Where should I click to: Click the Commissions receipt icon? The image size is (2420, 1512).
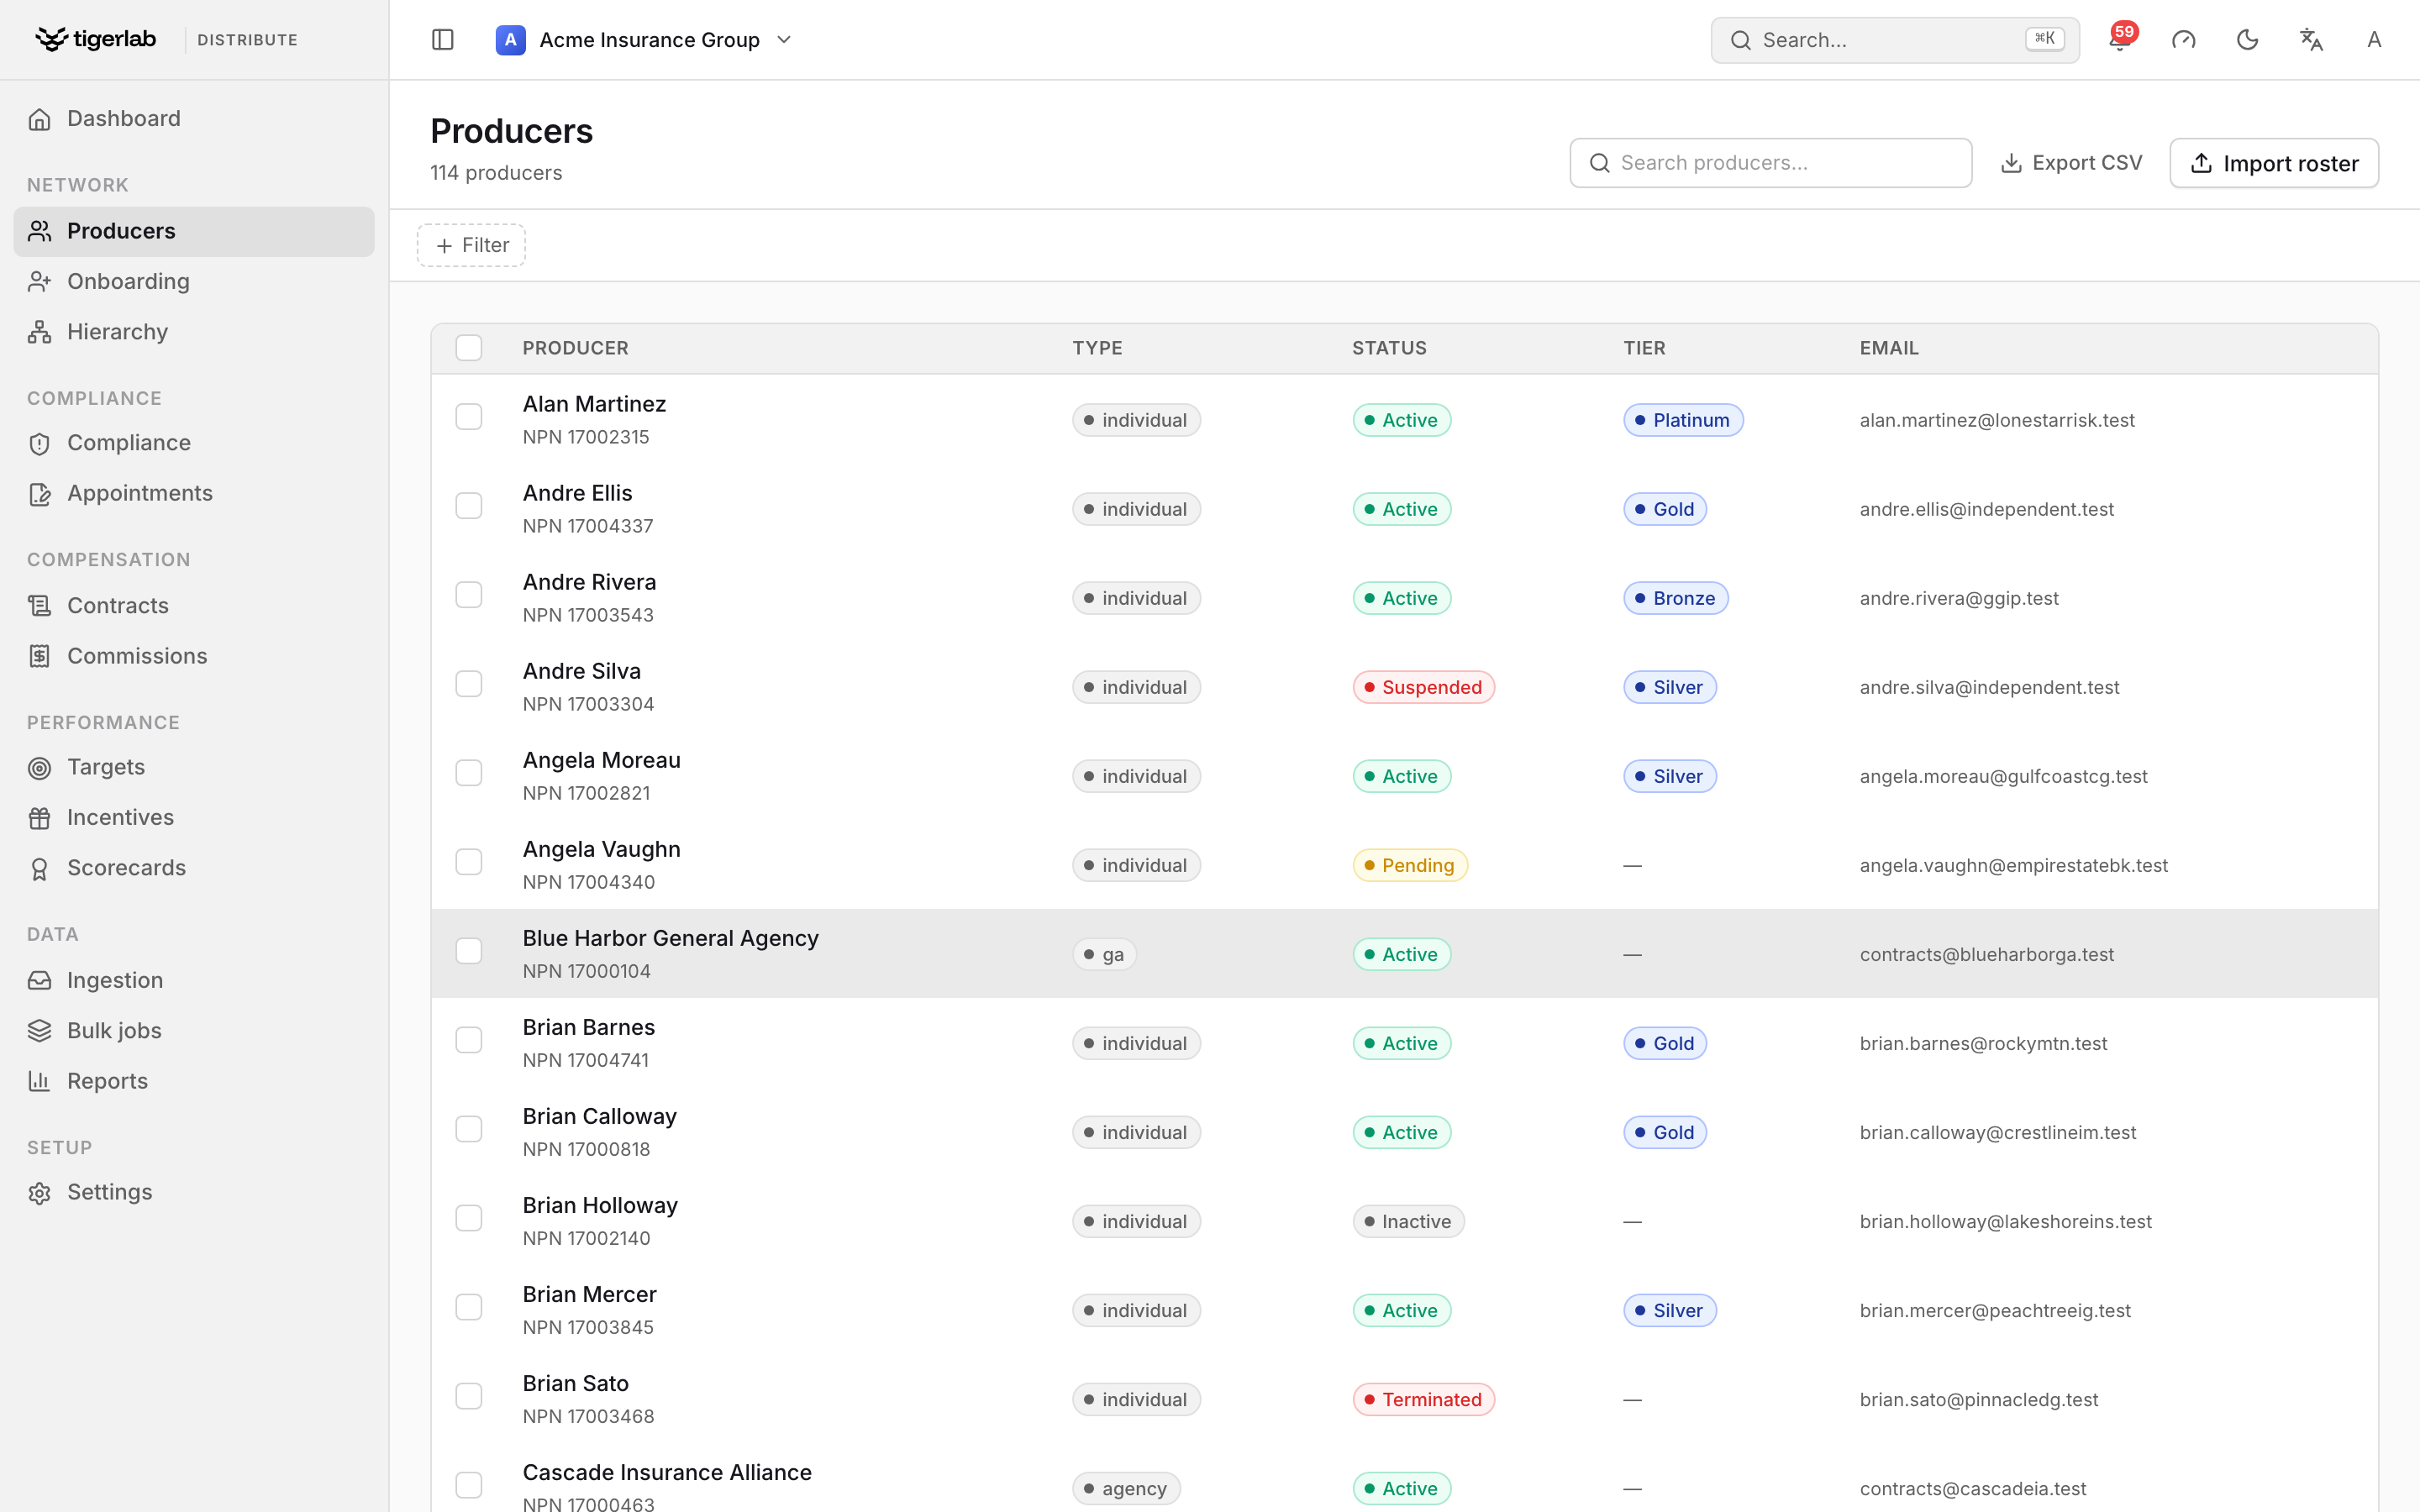(40, 656)
